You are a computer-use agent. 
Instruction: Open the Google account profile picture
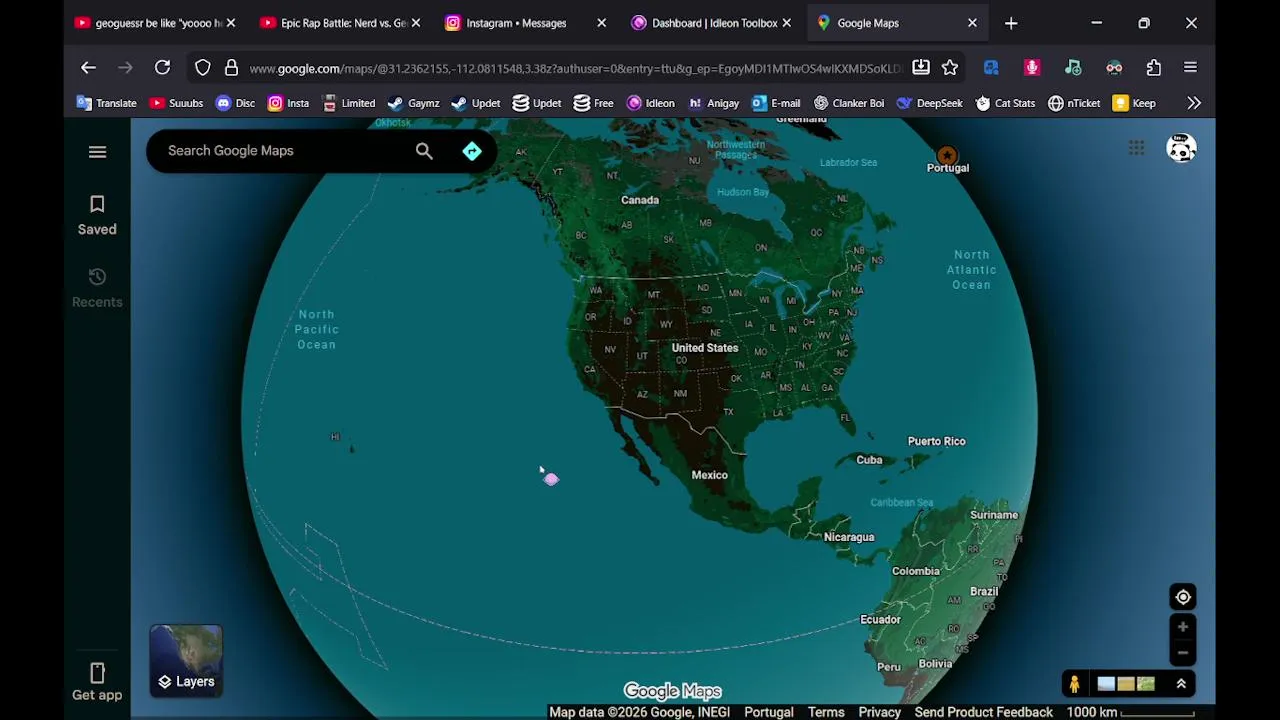click(1181, 148)
